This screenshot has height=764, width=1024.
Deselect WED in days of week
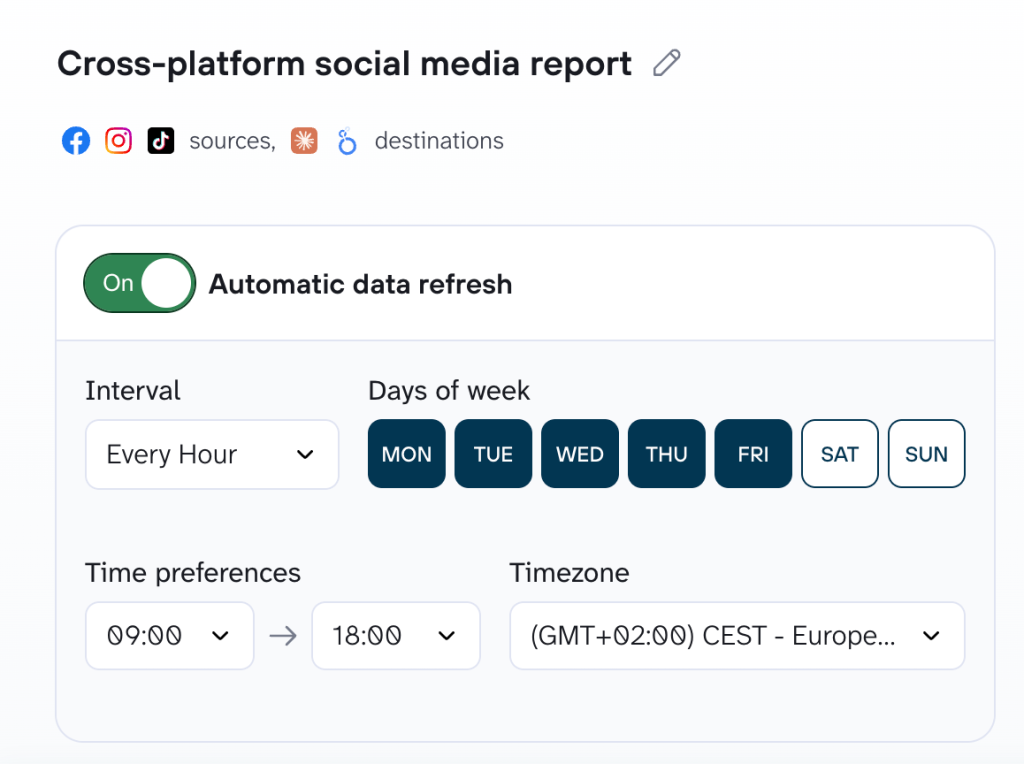click(x=580, y=454)
